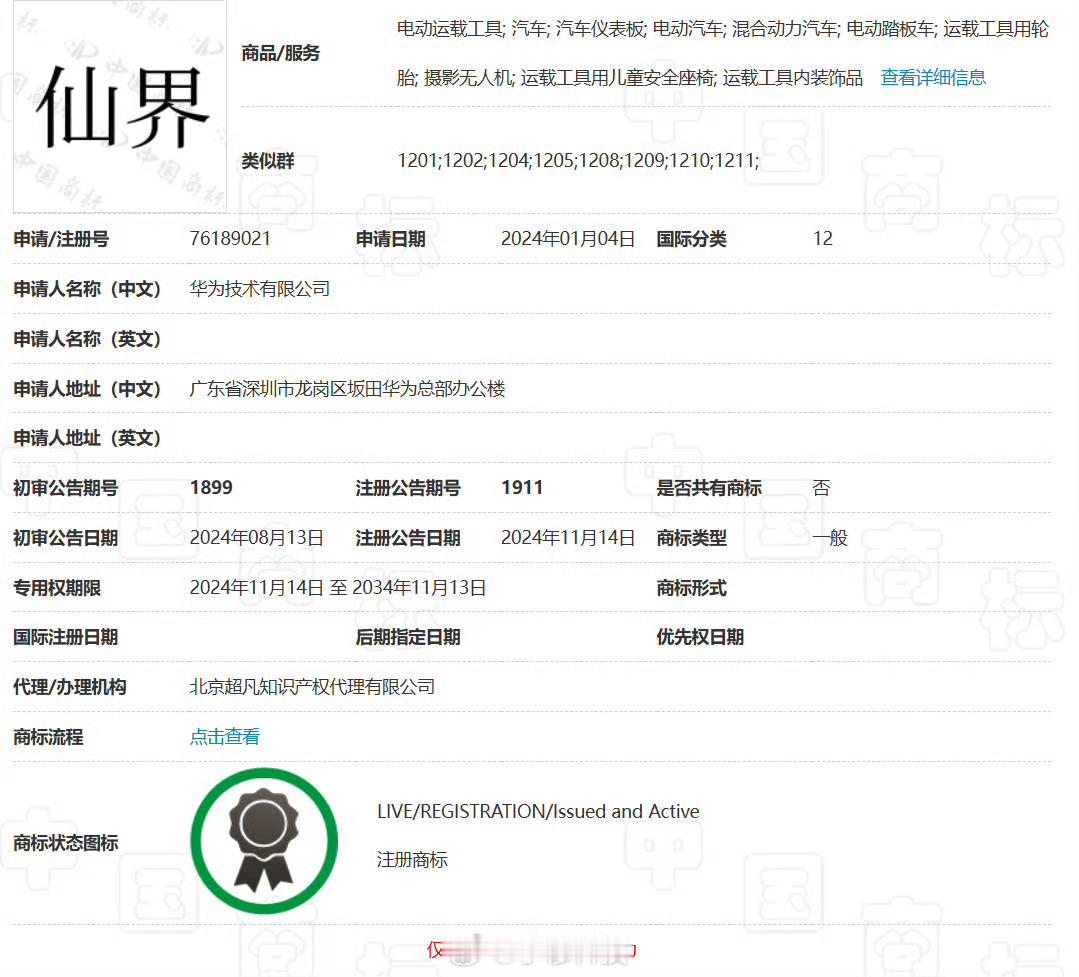Click the 代理/办理机构 label
This screenshot has height=977, width=1079.
(x=70, y=687)
